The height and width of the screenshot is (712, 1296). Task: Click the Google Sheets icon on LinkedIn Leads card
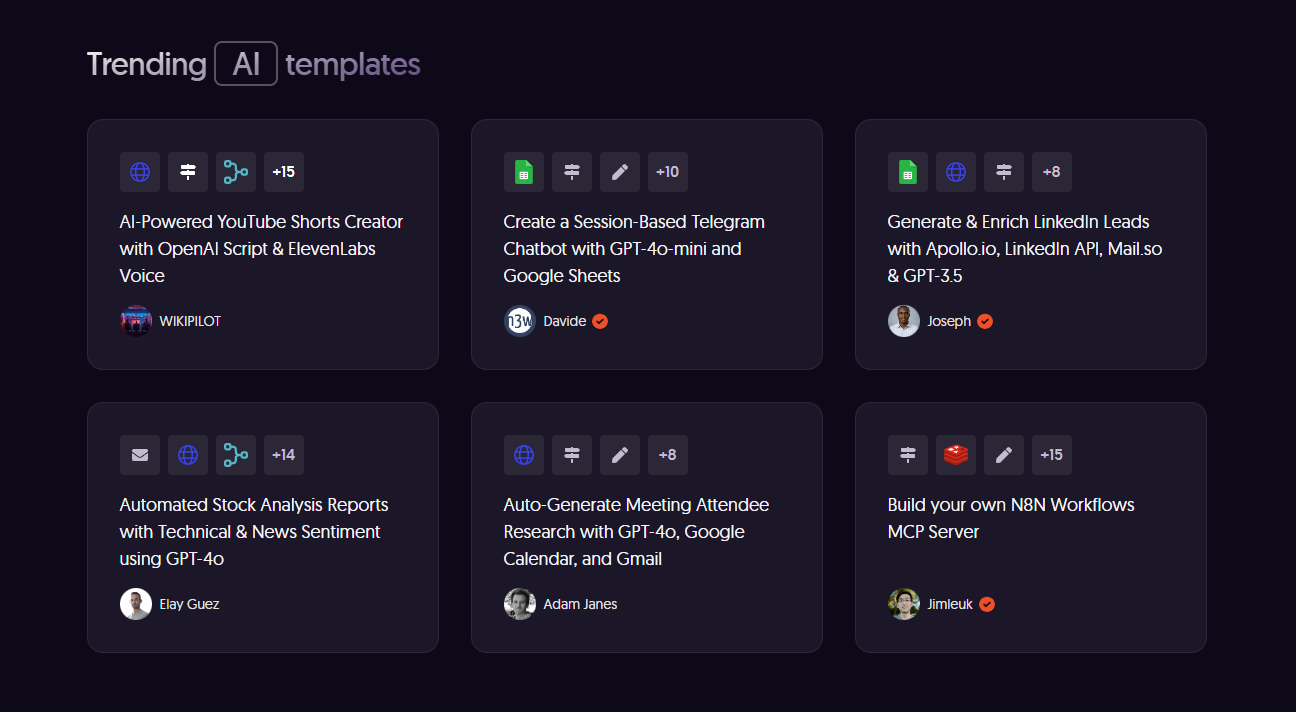[x=908, y=172]
